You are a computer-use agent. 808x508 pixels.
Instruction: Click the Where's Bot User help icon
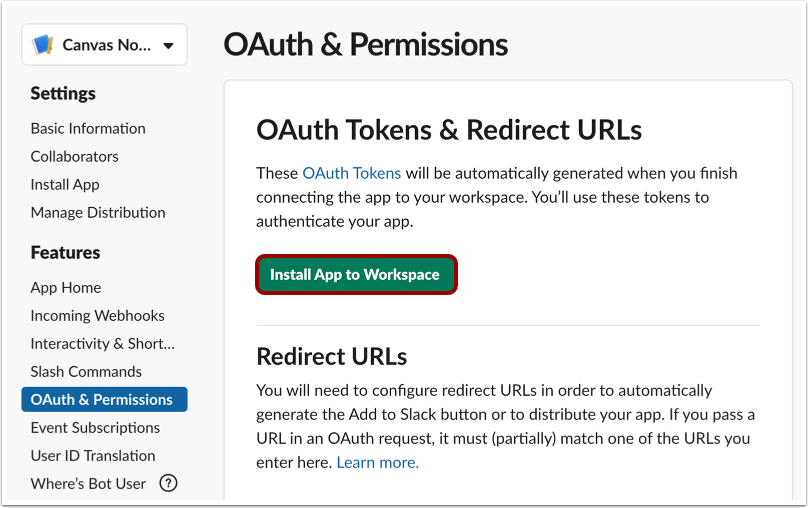click(x=168, y=484)
